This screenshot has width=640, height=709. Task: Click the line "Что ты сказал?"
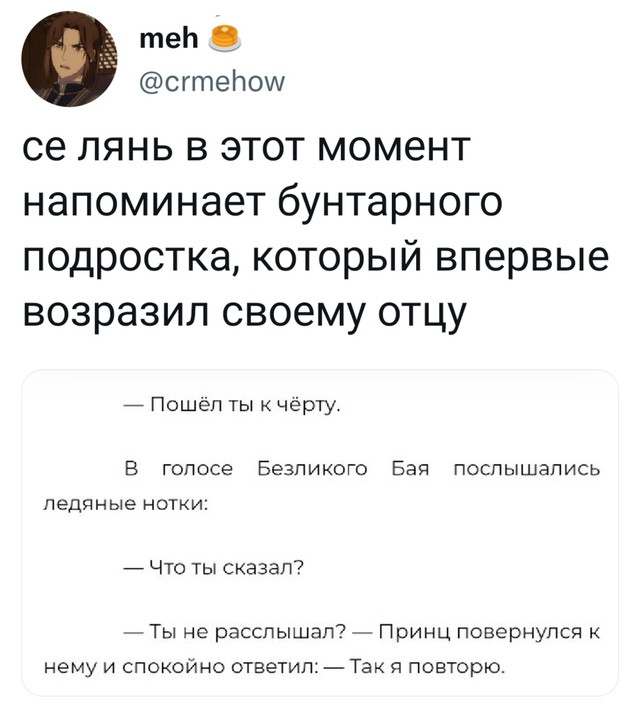coord(213,567)
